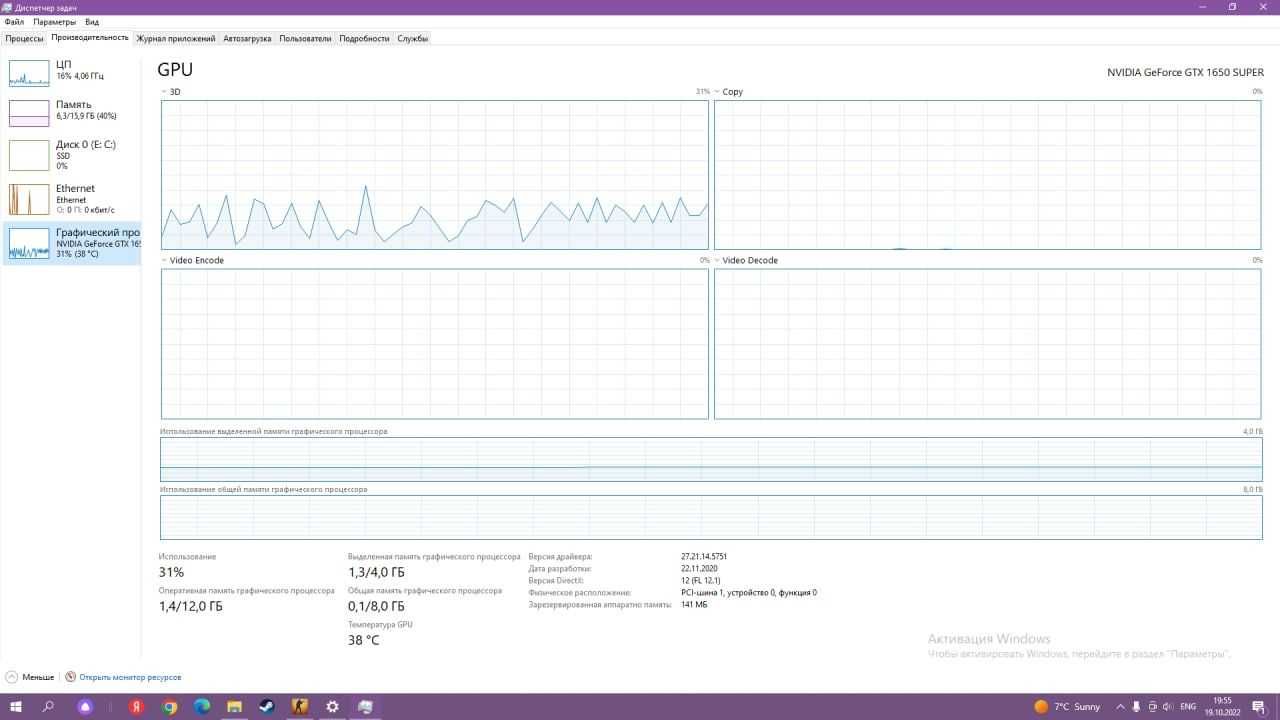Open the Автозагрузка tab
The height and width of the screenshot is (720, 1280).
tap(247, 38)
